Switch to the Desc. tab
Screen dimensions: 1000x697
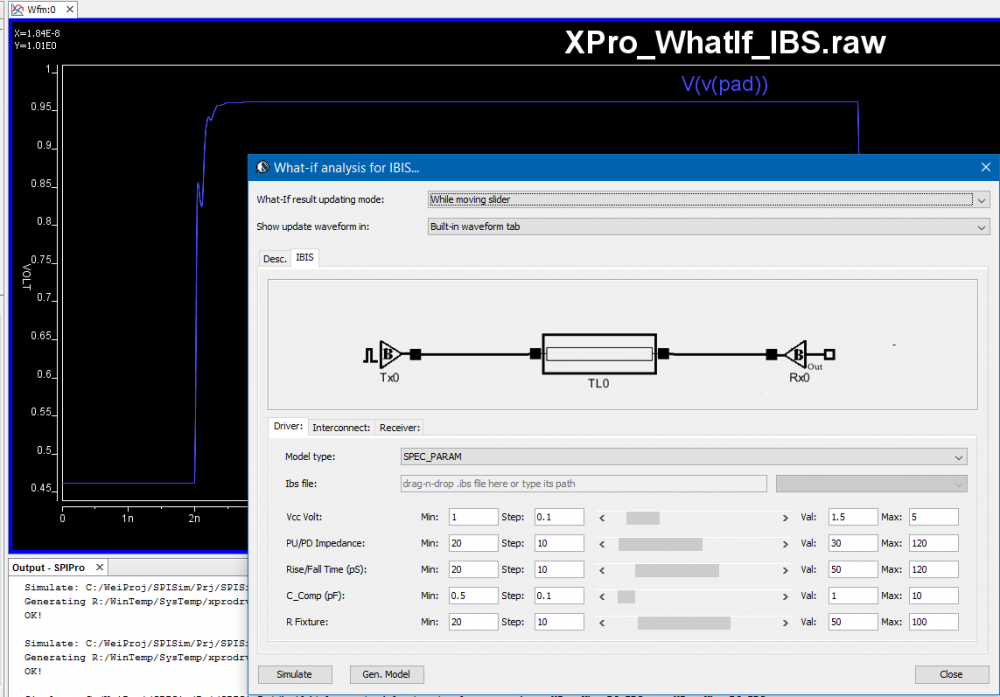(x=274, y=258)
